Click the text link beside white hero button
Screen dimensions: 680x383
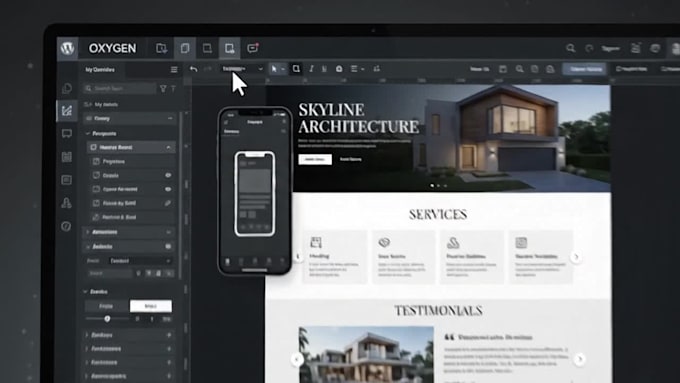coord(350,159)
